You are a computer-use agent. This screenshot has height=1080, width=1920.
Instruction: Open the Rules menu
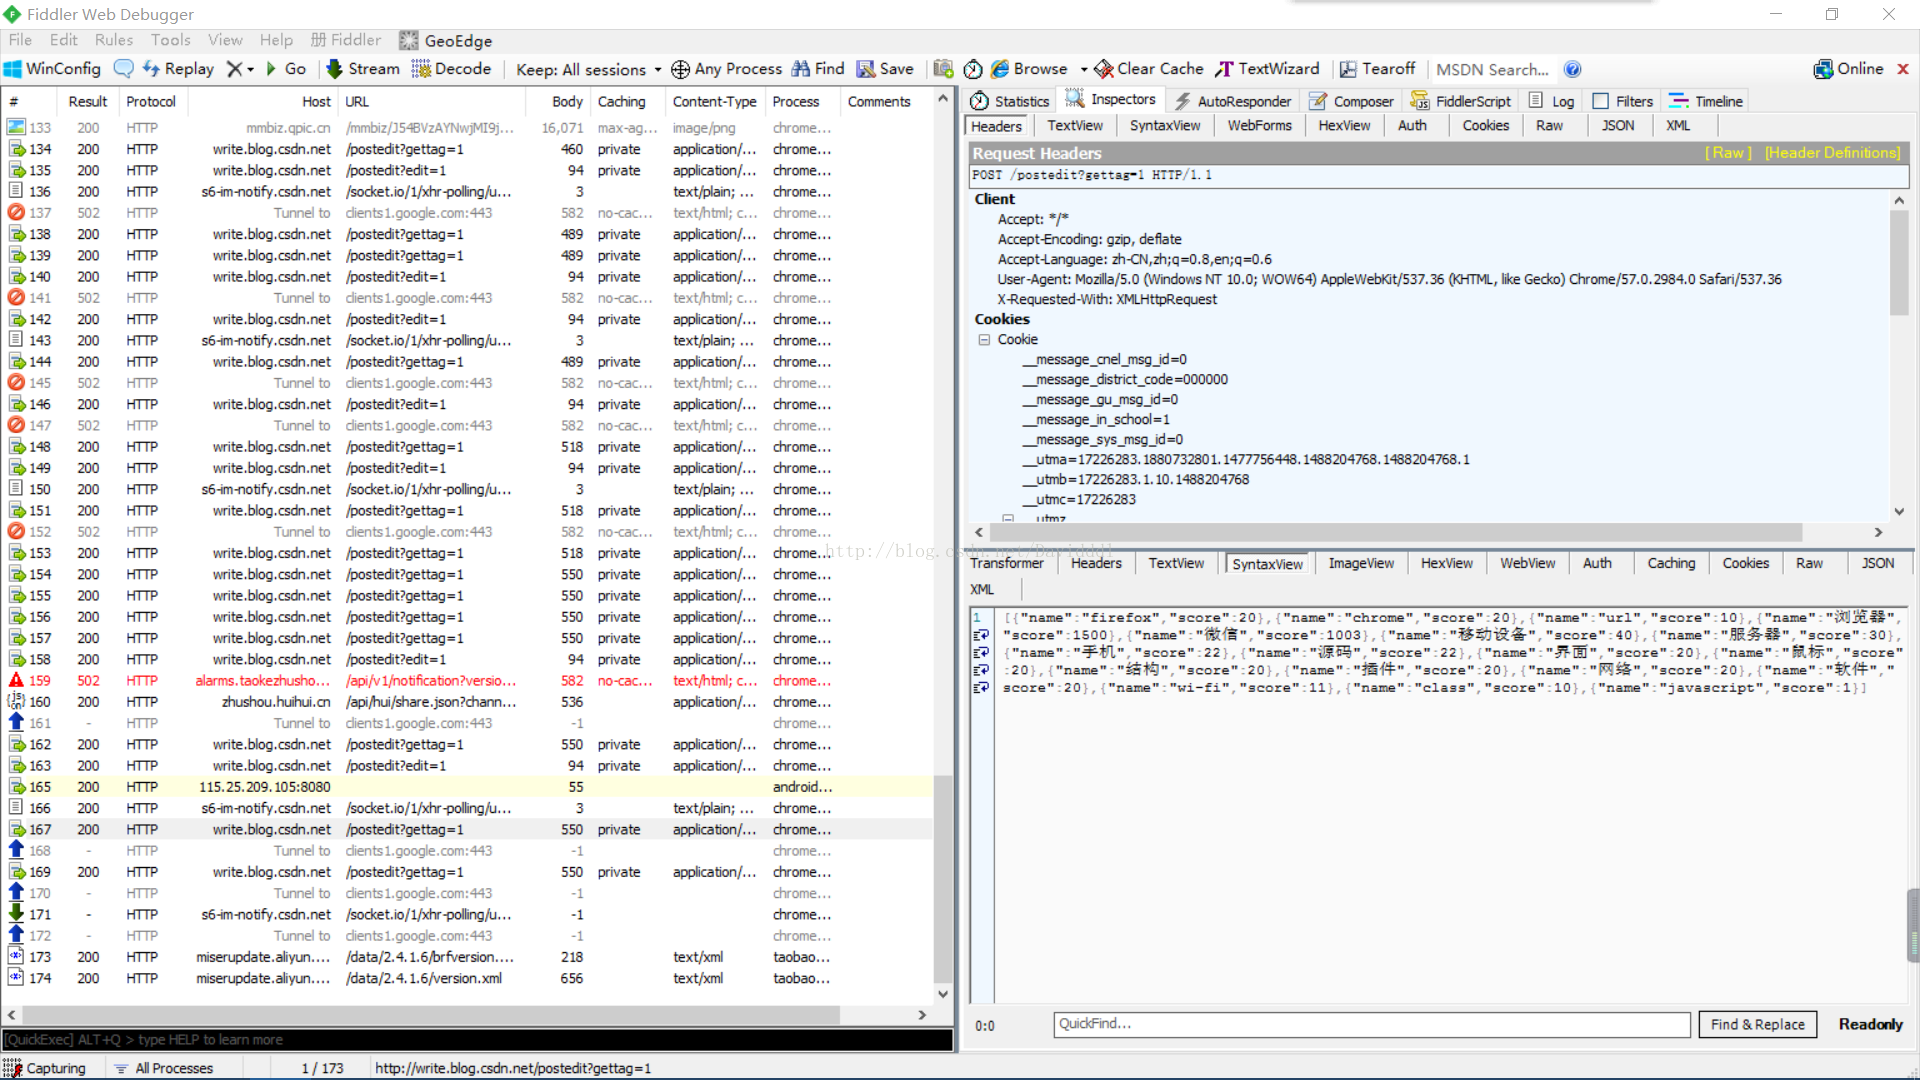click(114, 40)
